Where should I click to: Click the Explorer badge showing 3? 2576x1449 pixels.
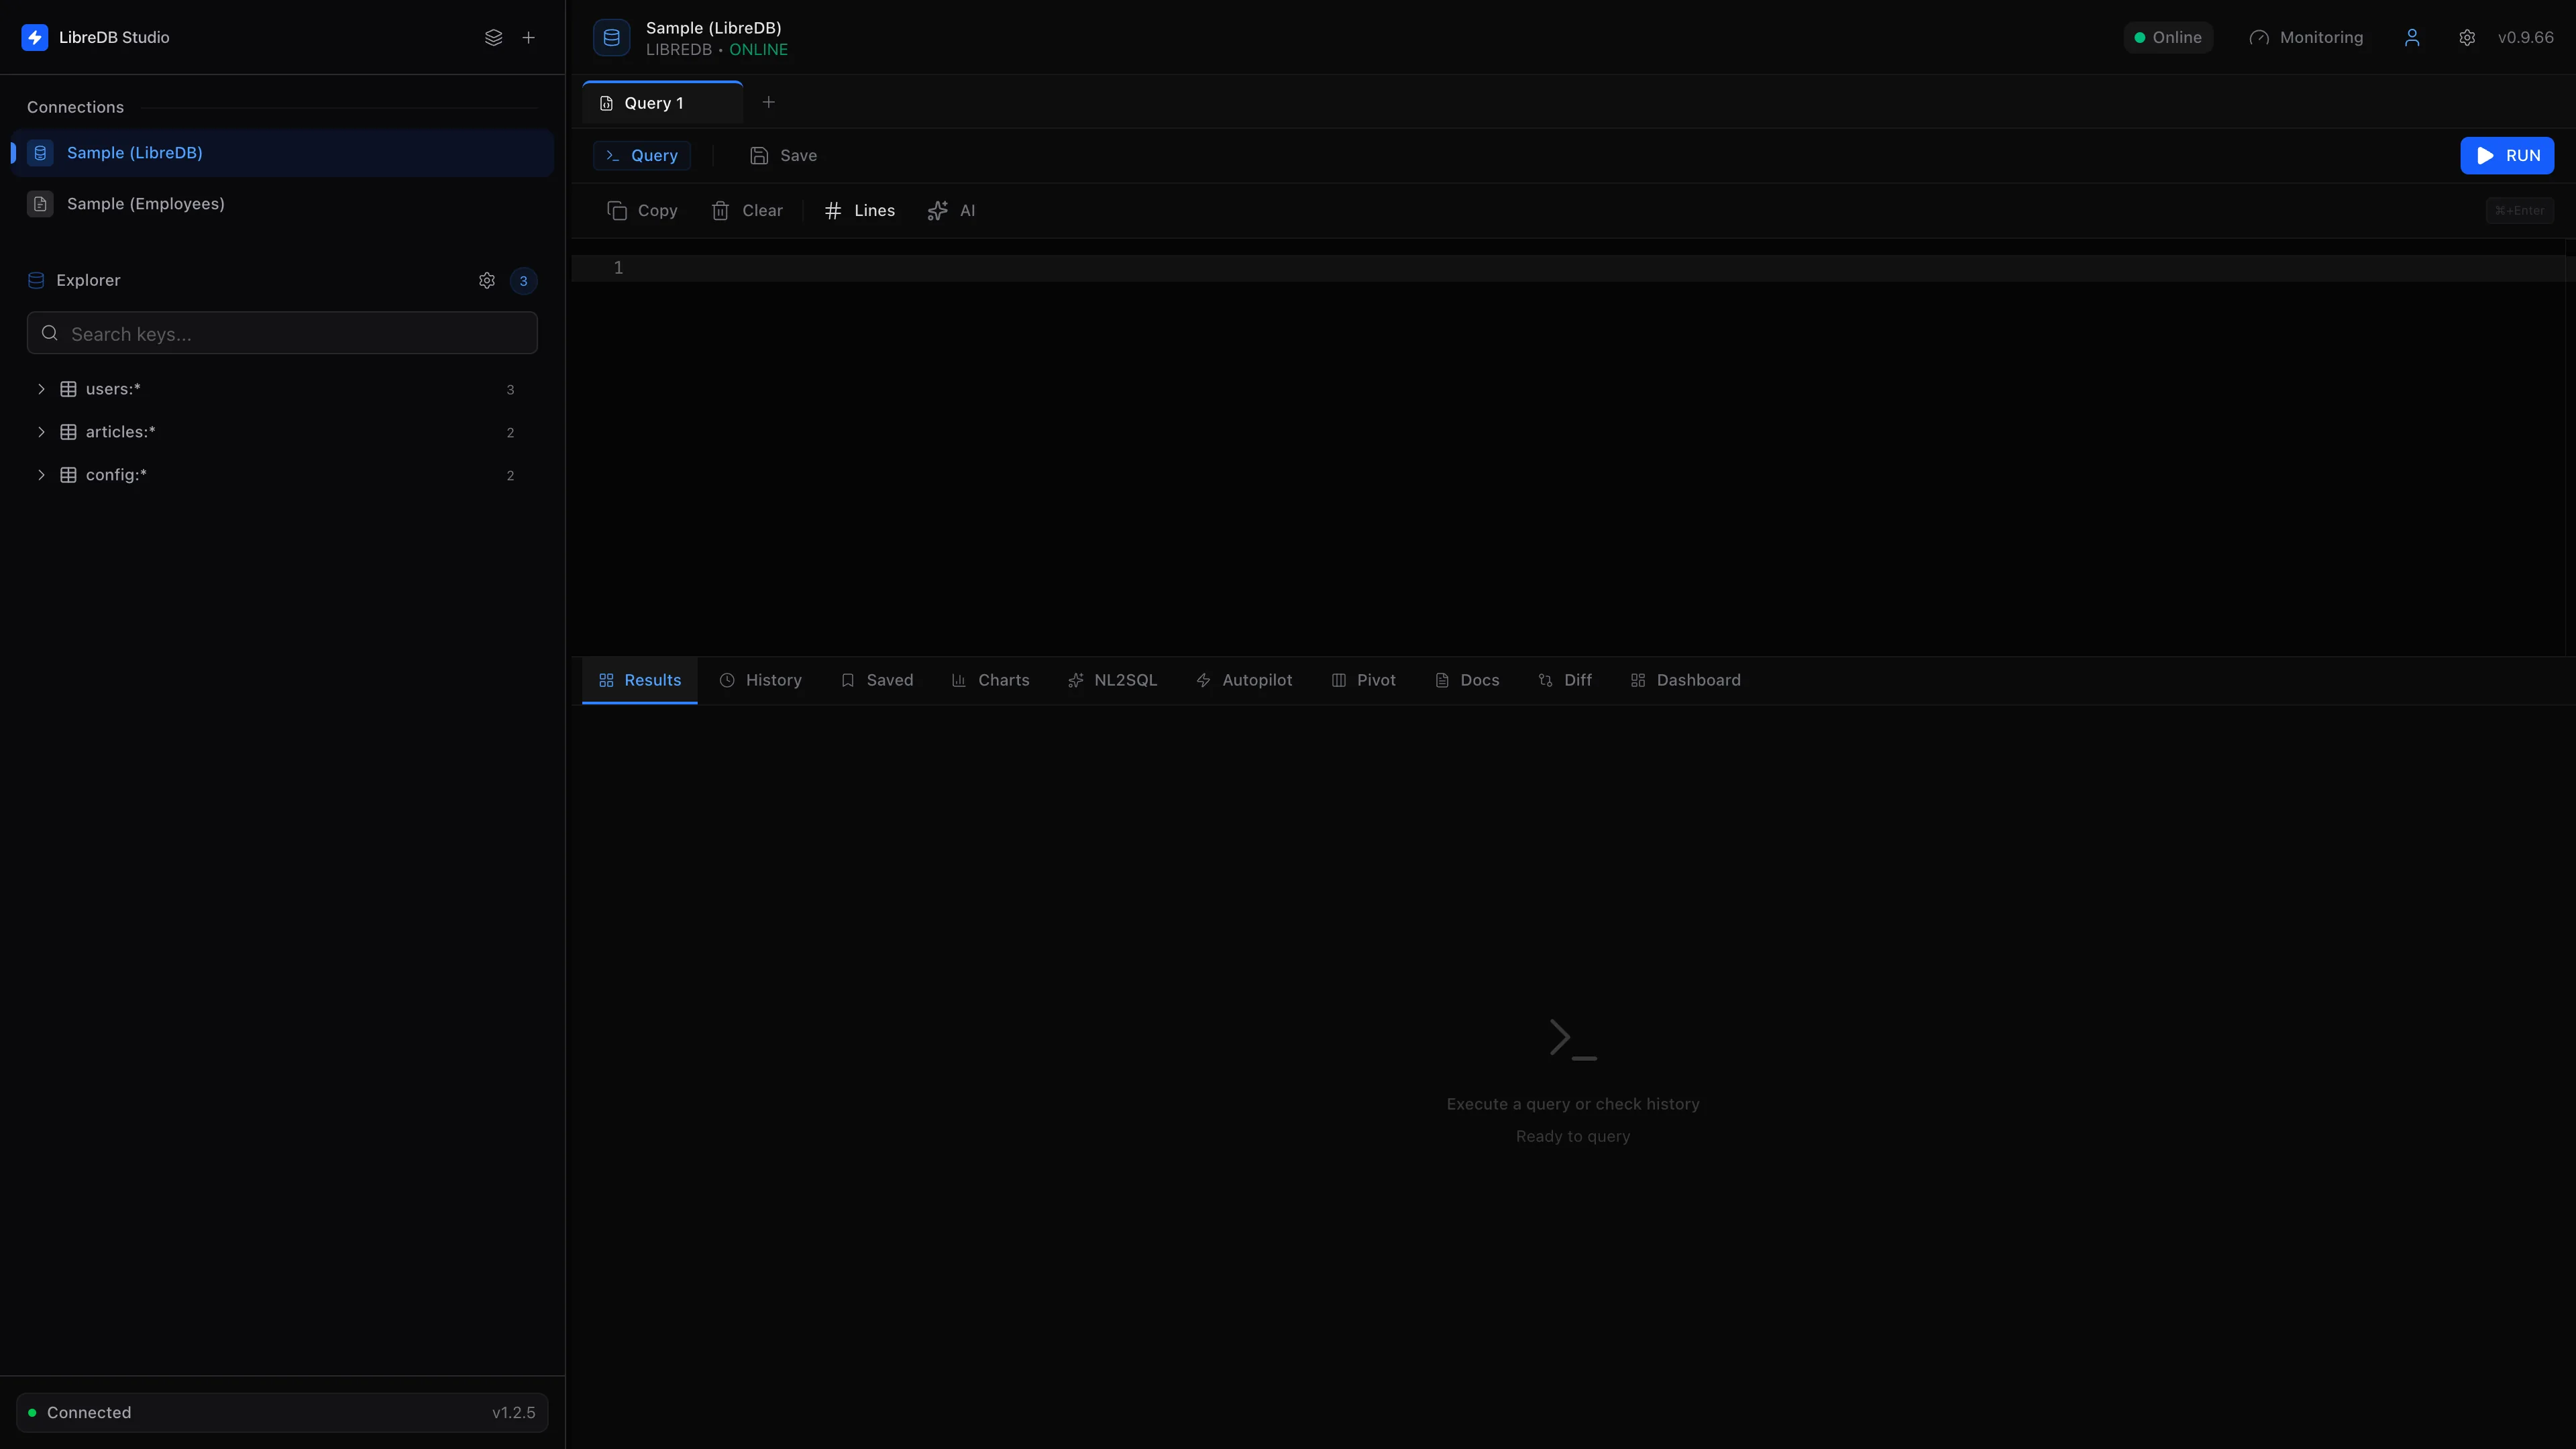[523, 281]
